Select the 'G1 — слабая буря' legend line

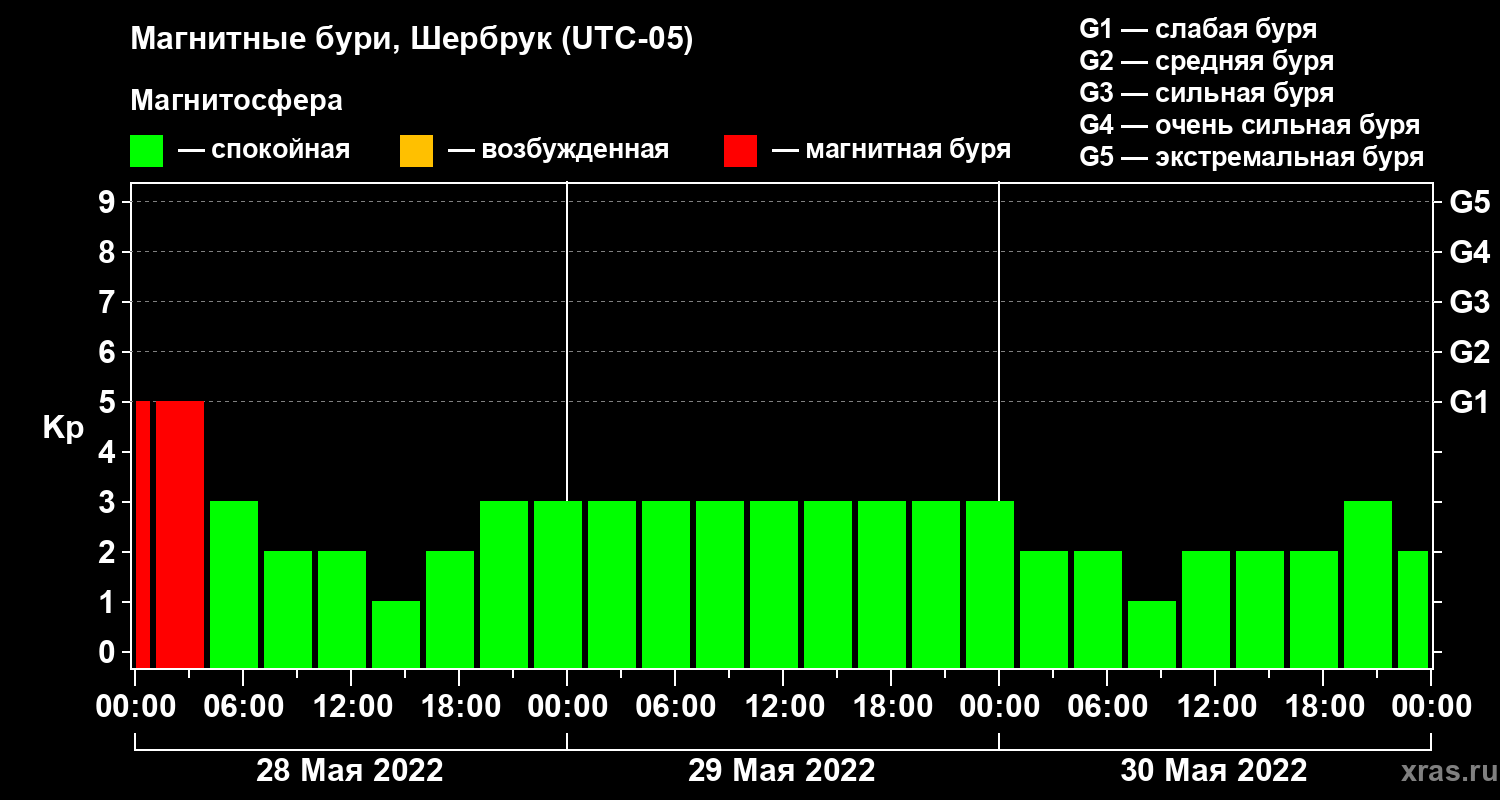click(x=1198, y=29)
